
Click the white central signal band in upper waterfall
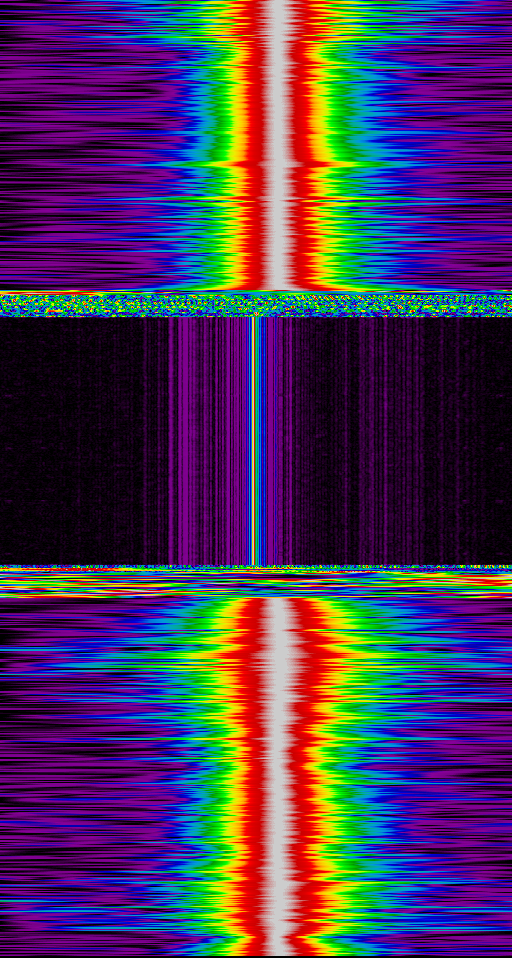pyautogui.click(x=278, y=145)
